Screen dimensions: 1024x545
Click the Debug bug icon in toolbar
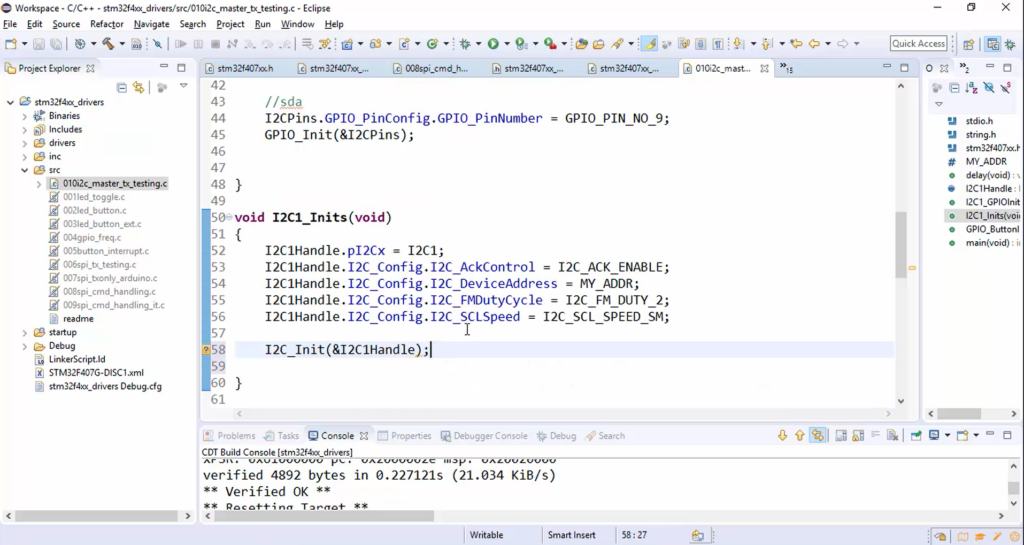pyautogui.click(x=465, y=44)
